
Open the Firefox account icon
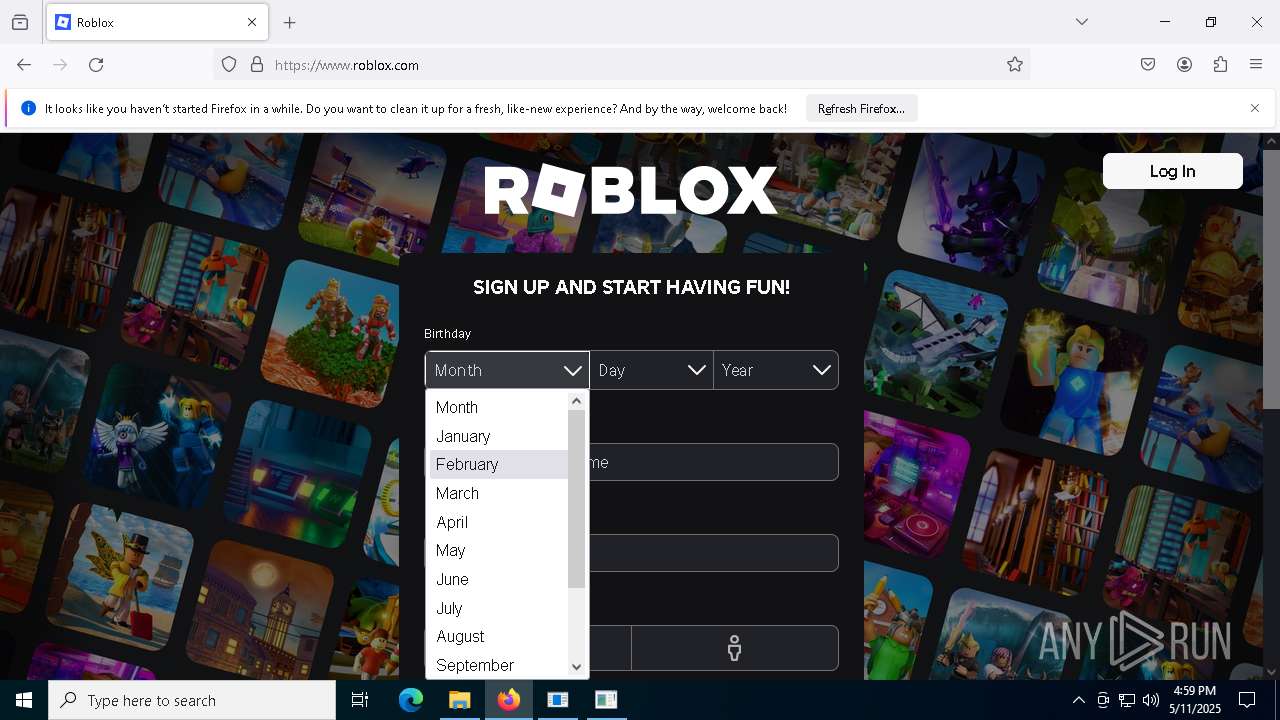tap(1184, 65)
